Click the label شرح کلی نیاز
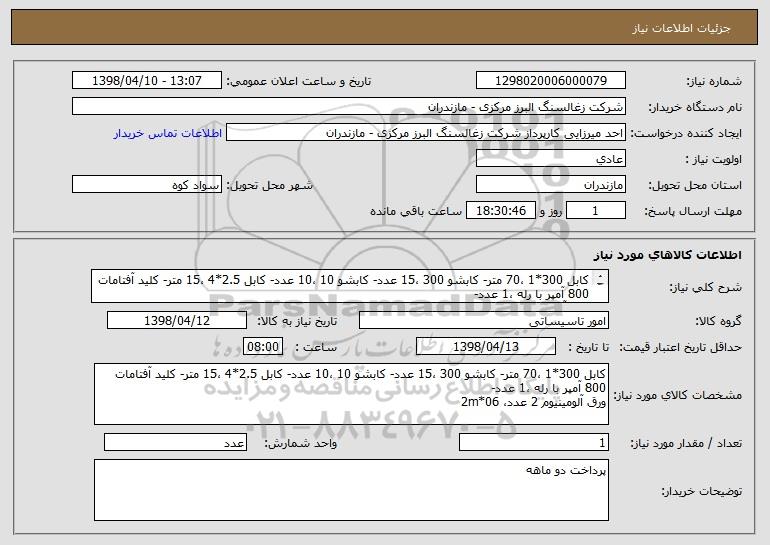Viewport: 770px width, 545px height. click(x=706, y=287)
